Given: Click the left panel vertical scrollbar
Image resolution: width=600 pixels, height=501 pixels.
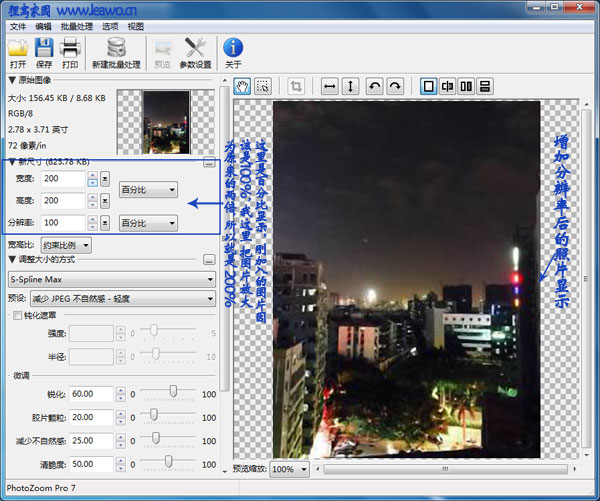Looking at the screenshot, I should [x=225, y=237].
